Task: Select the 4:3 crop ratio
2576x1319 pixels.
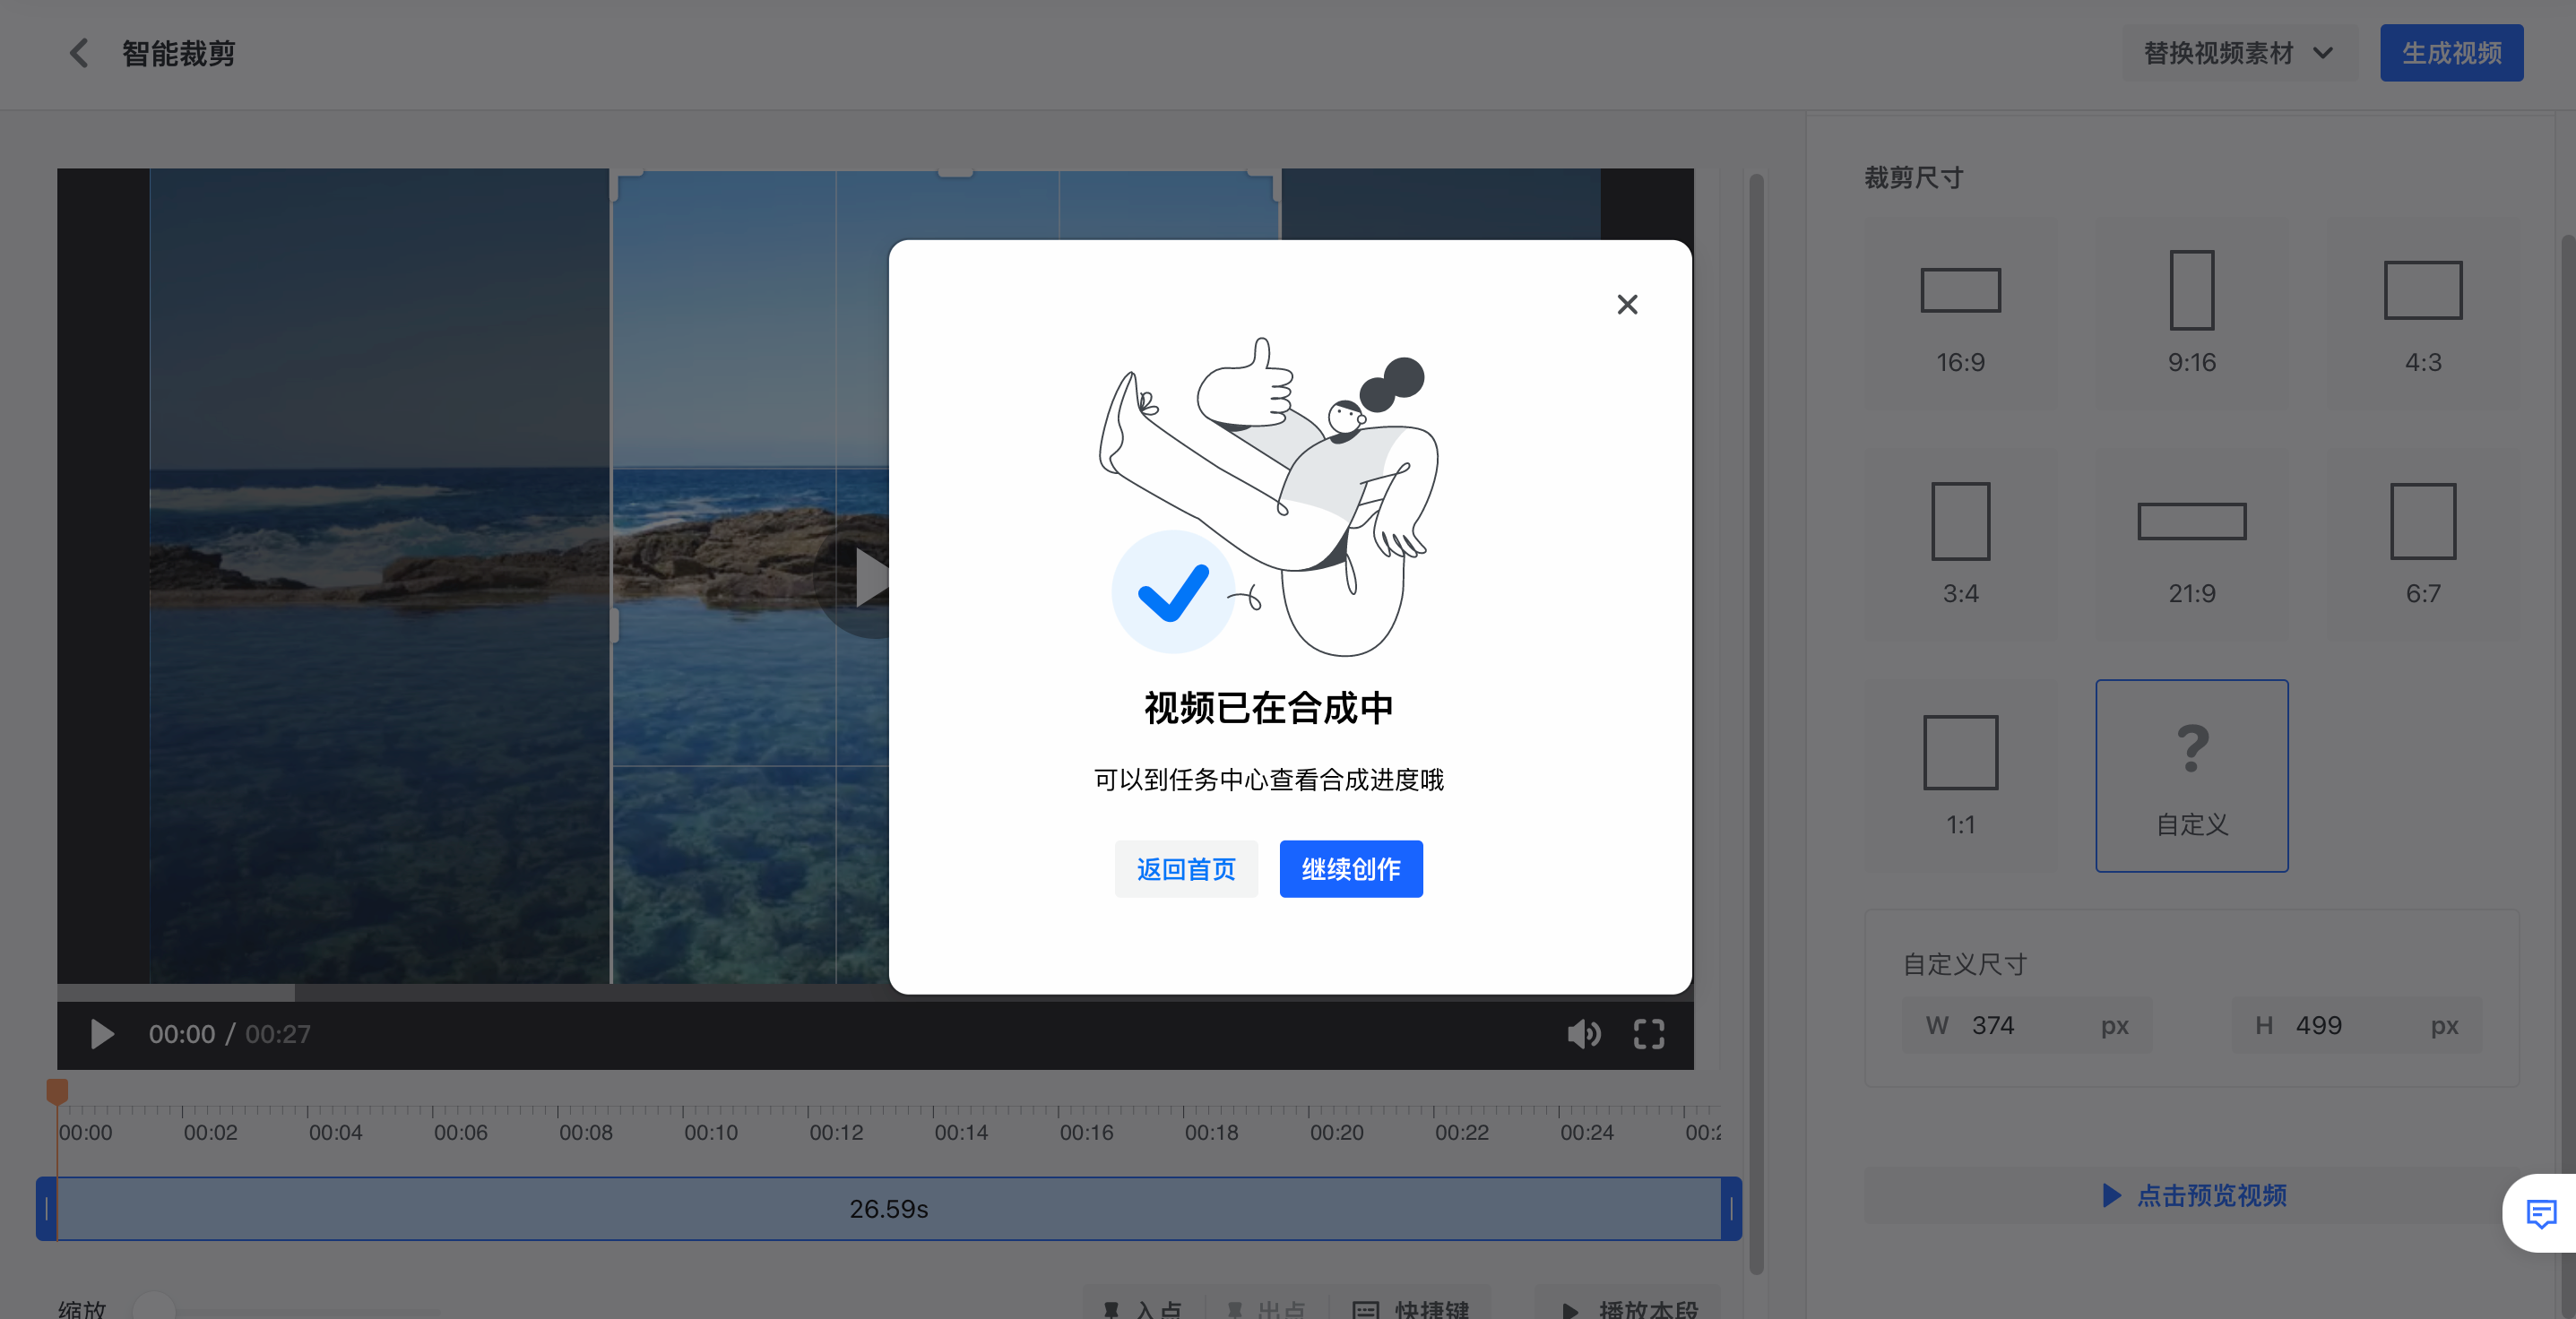Action: coord(2423,314)
